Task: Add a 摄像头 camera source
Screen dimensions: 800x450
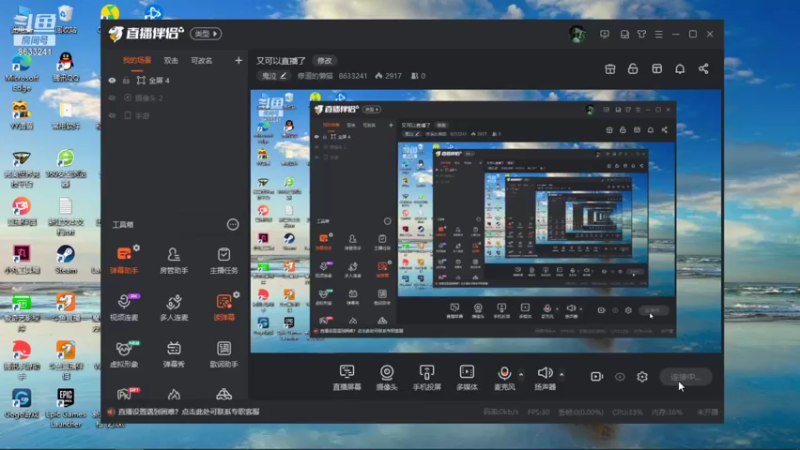Action: pos(387,378)
